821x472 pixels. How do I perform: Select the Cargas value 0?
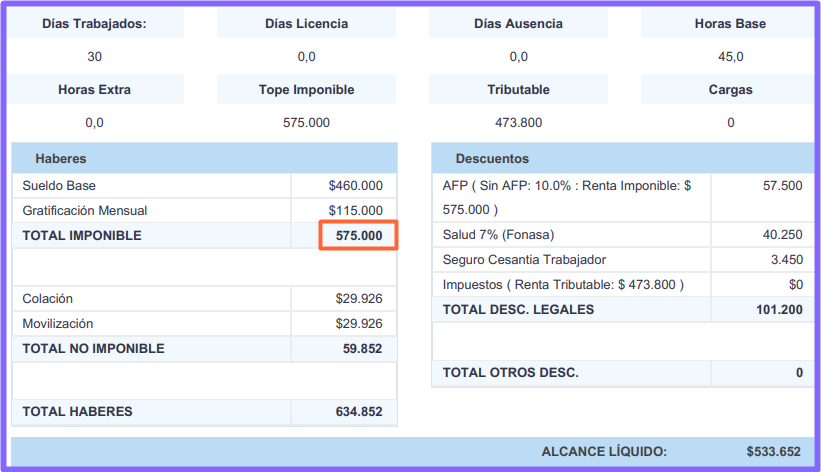pos(730,123)
